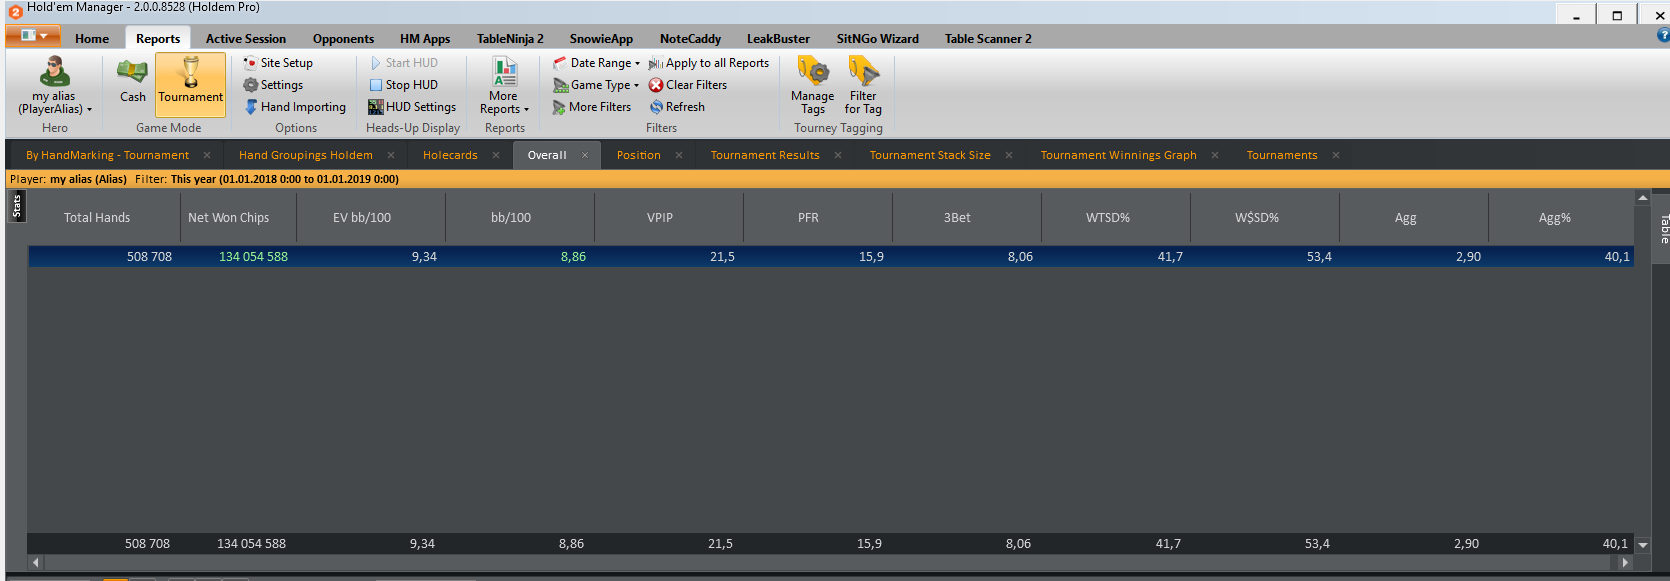The image size is (1670, 581).
Task: Expand the Game Type filter dropdown
Action: point(596,85)
